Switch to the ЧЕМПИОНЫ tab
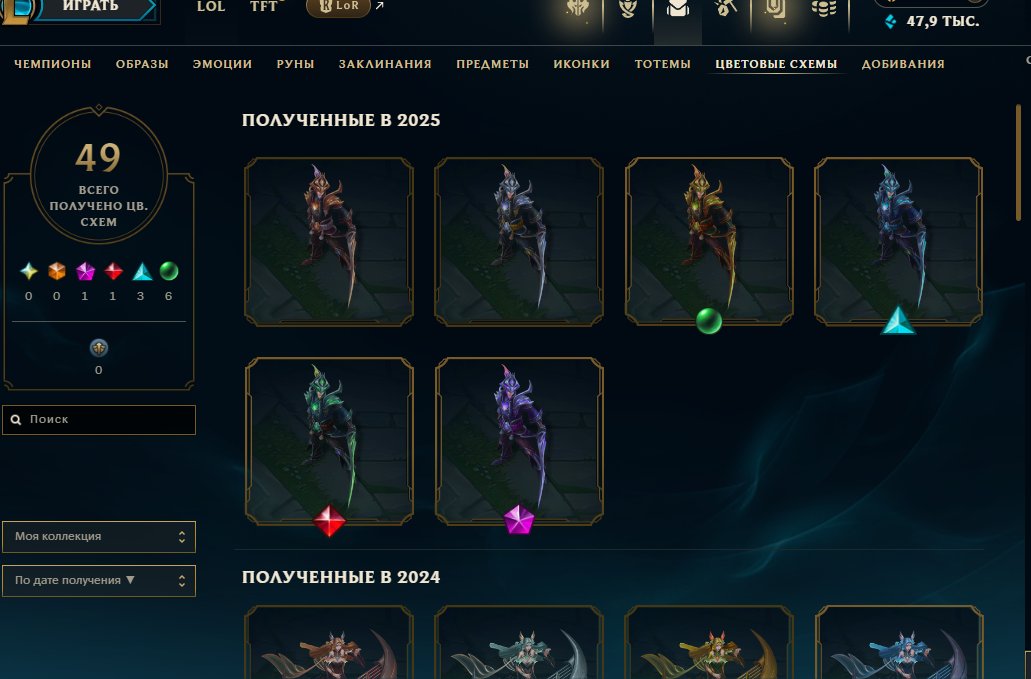The image size is (1031, 679). pyautogui.click(x=53, y=64)
